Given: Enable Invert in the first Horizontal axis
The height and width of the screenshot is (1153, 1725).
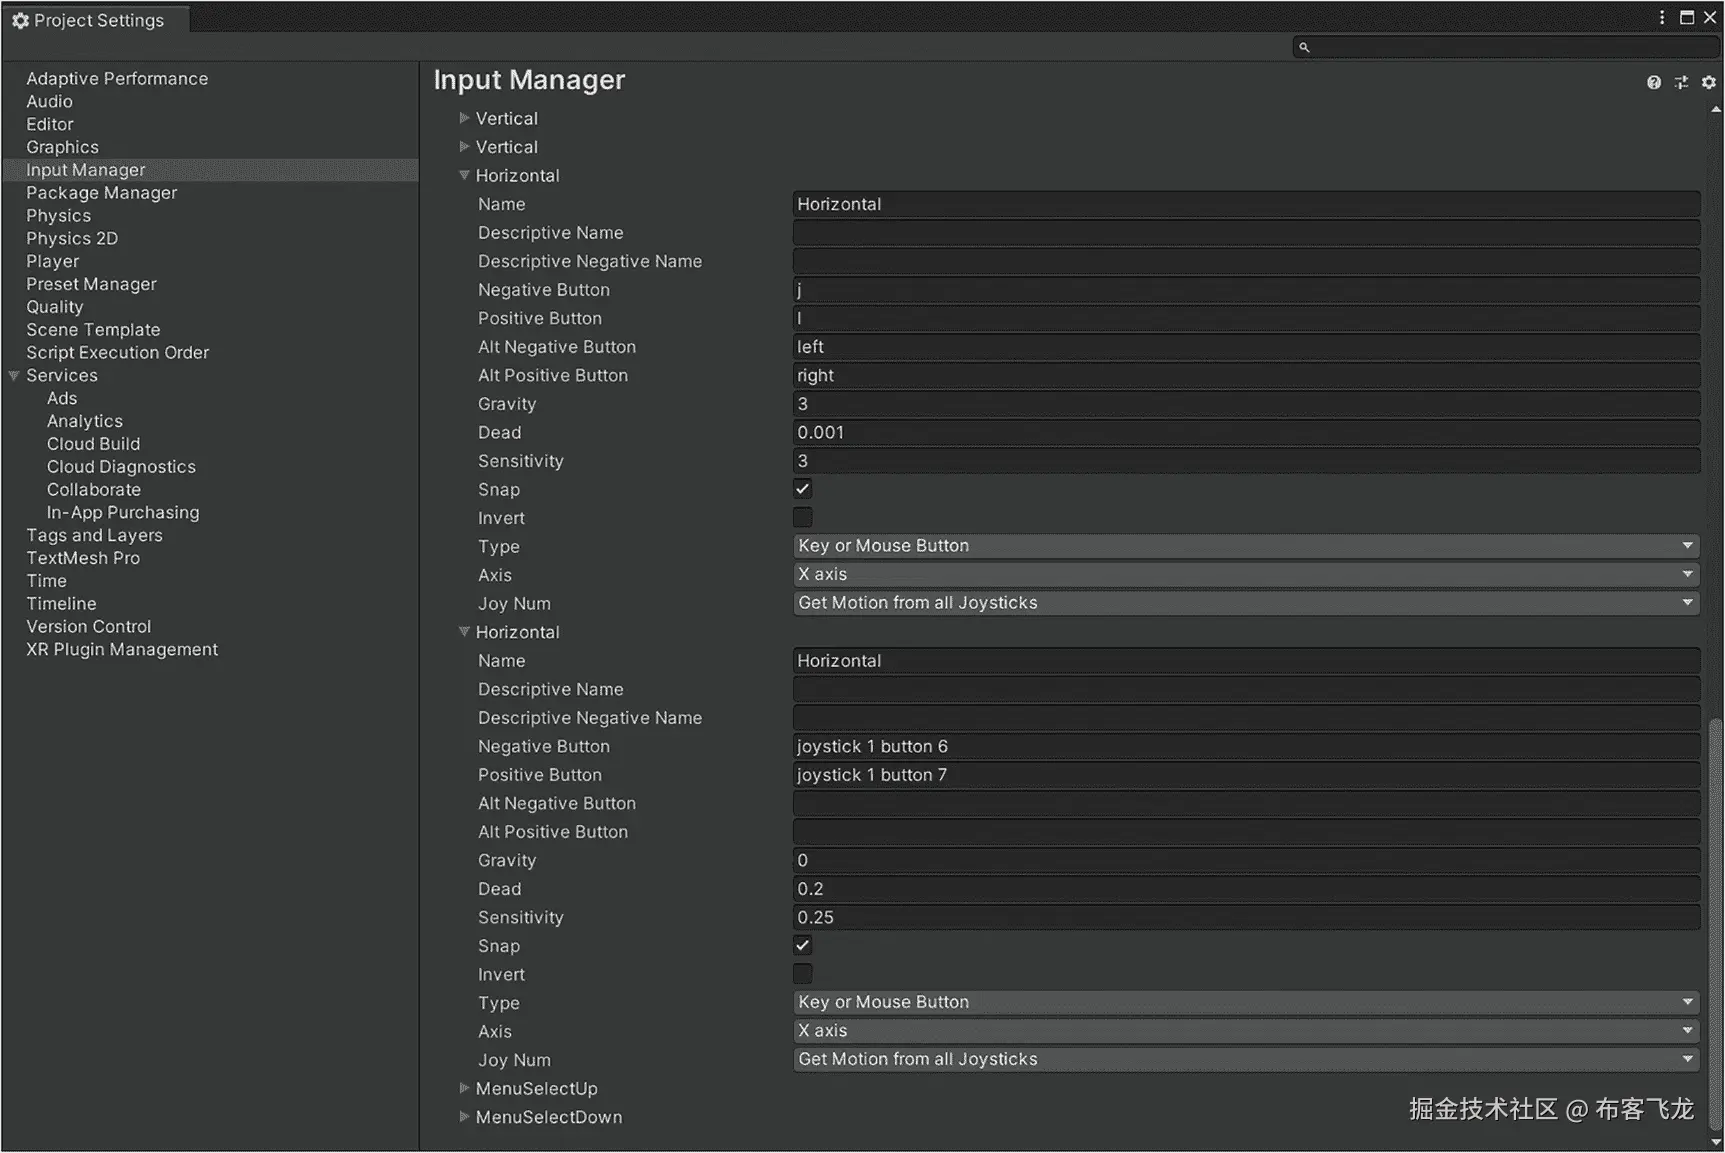Looking at the screenshot, I should [x=803, y=518].
